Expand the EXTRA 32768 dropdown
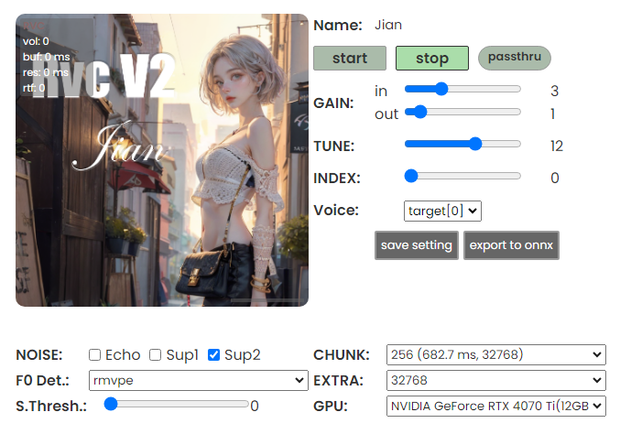 [496, 380]
